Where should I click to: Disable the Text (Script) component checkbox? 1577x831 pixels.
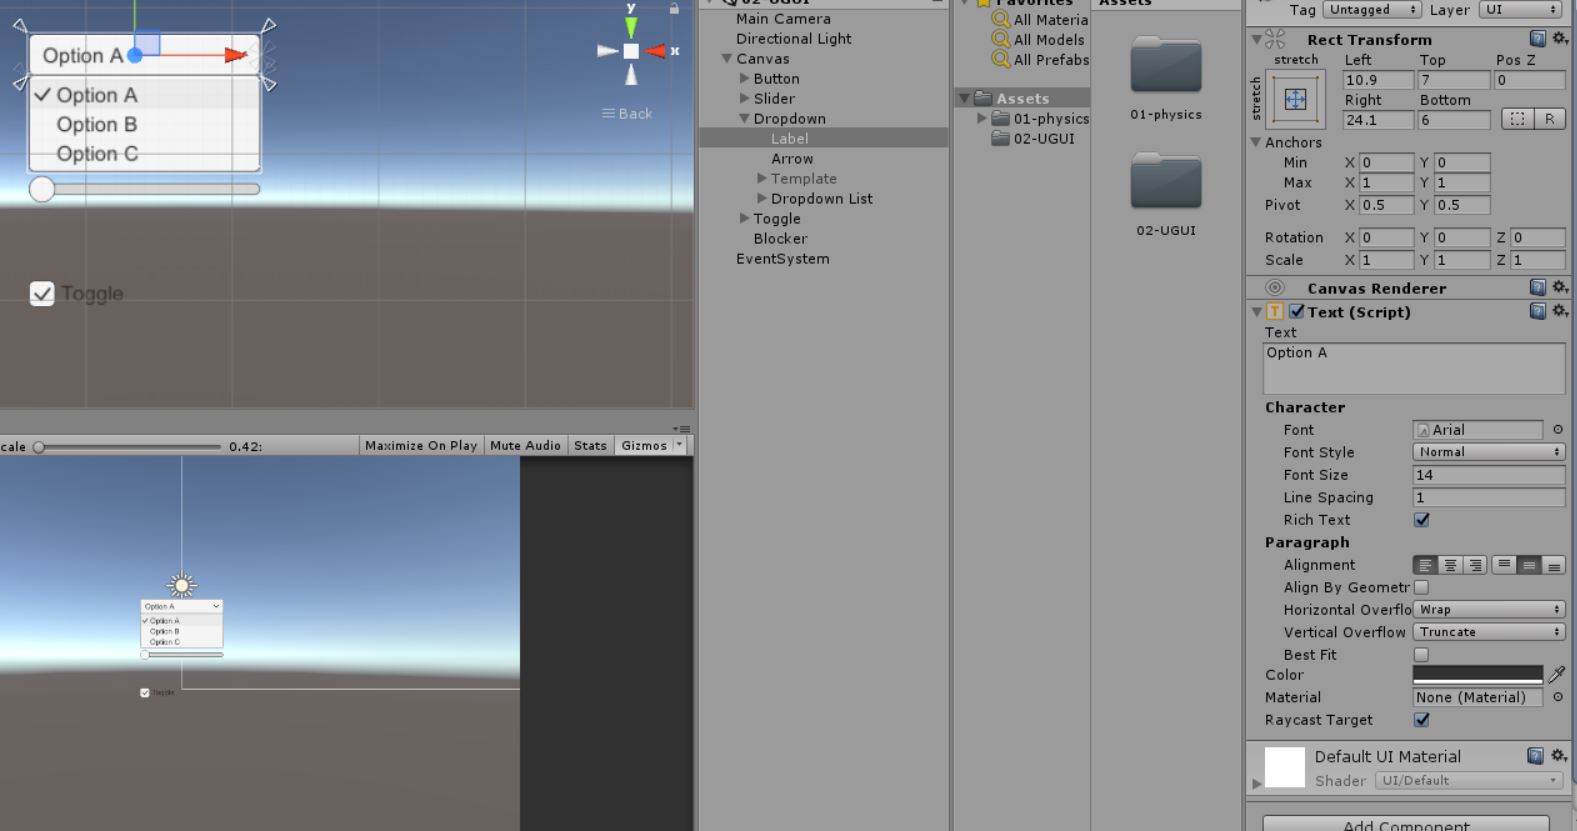1297,311
